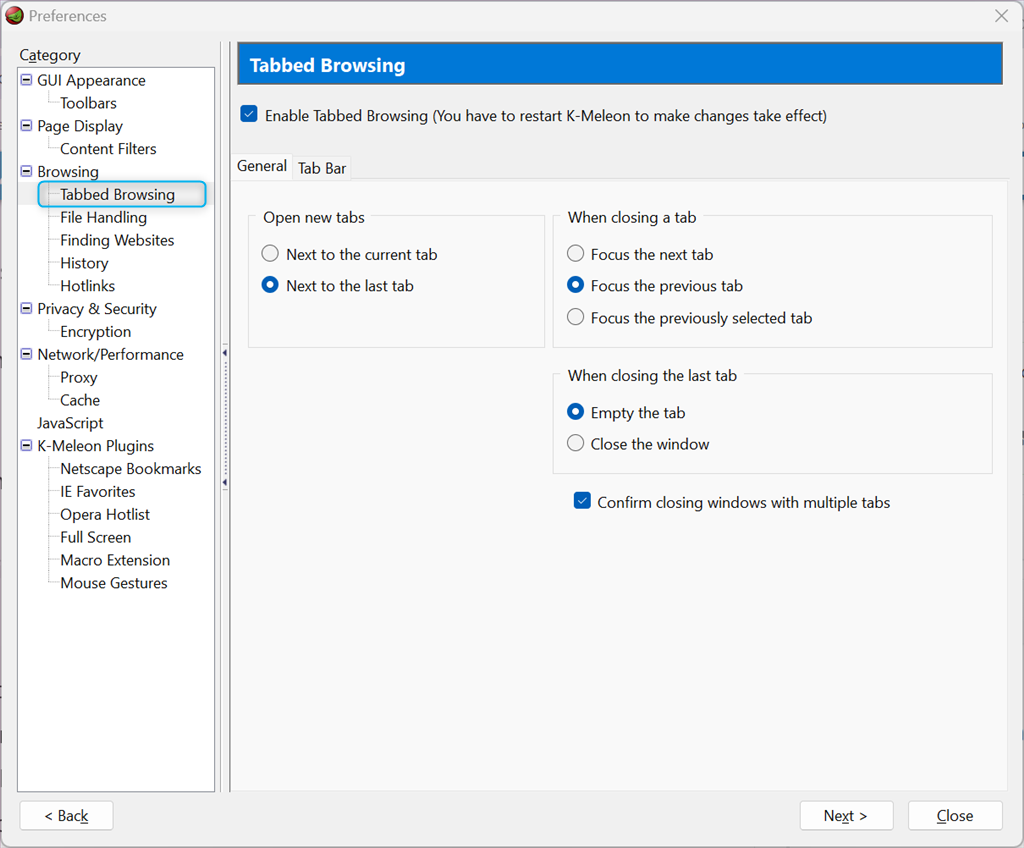
Task: Go to the previous page with Back
Action: [x=66, y=815]
